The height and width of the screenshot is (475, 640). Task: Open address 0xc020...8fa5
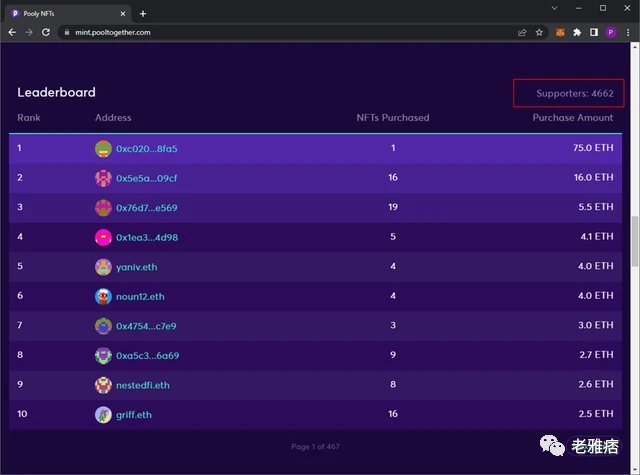click(147, 149)
